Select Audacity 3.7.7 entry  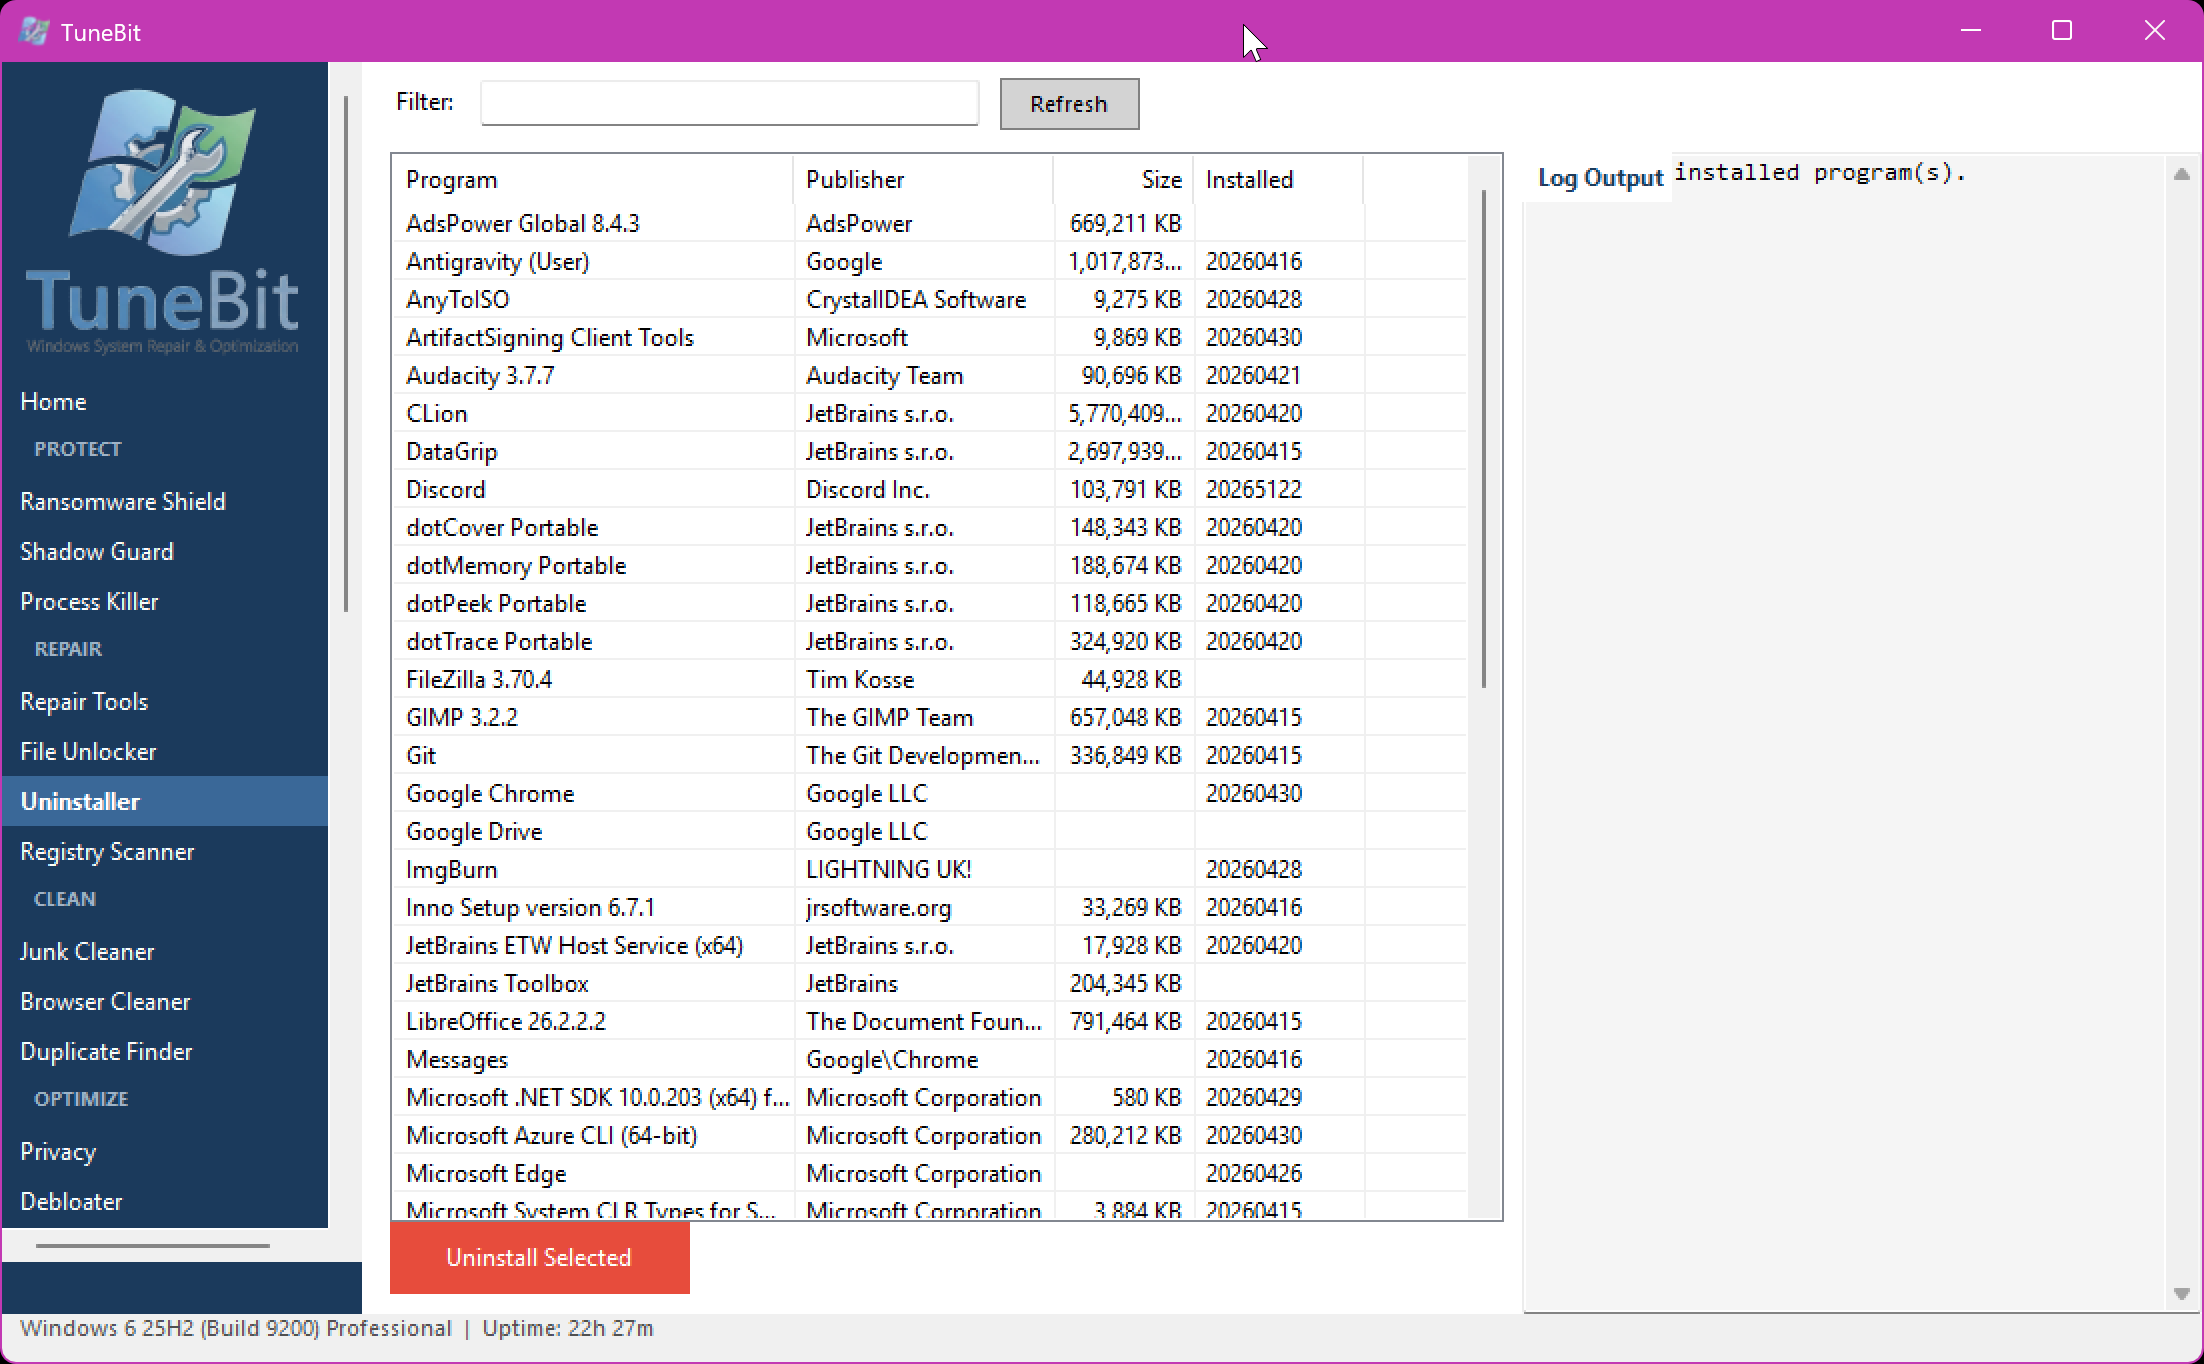point(930,375)
